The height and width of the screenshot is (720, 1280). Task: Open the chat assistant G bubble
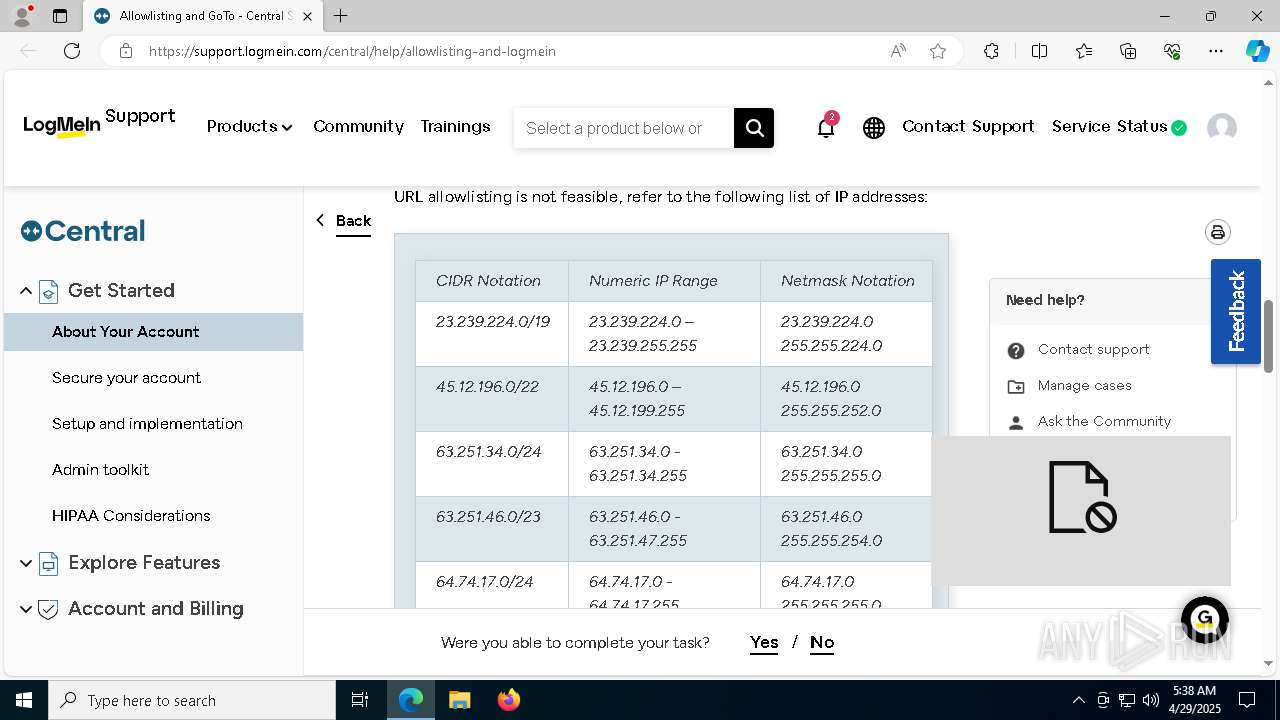pos(1204,618)
